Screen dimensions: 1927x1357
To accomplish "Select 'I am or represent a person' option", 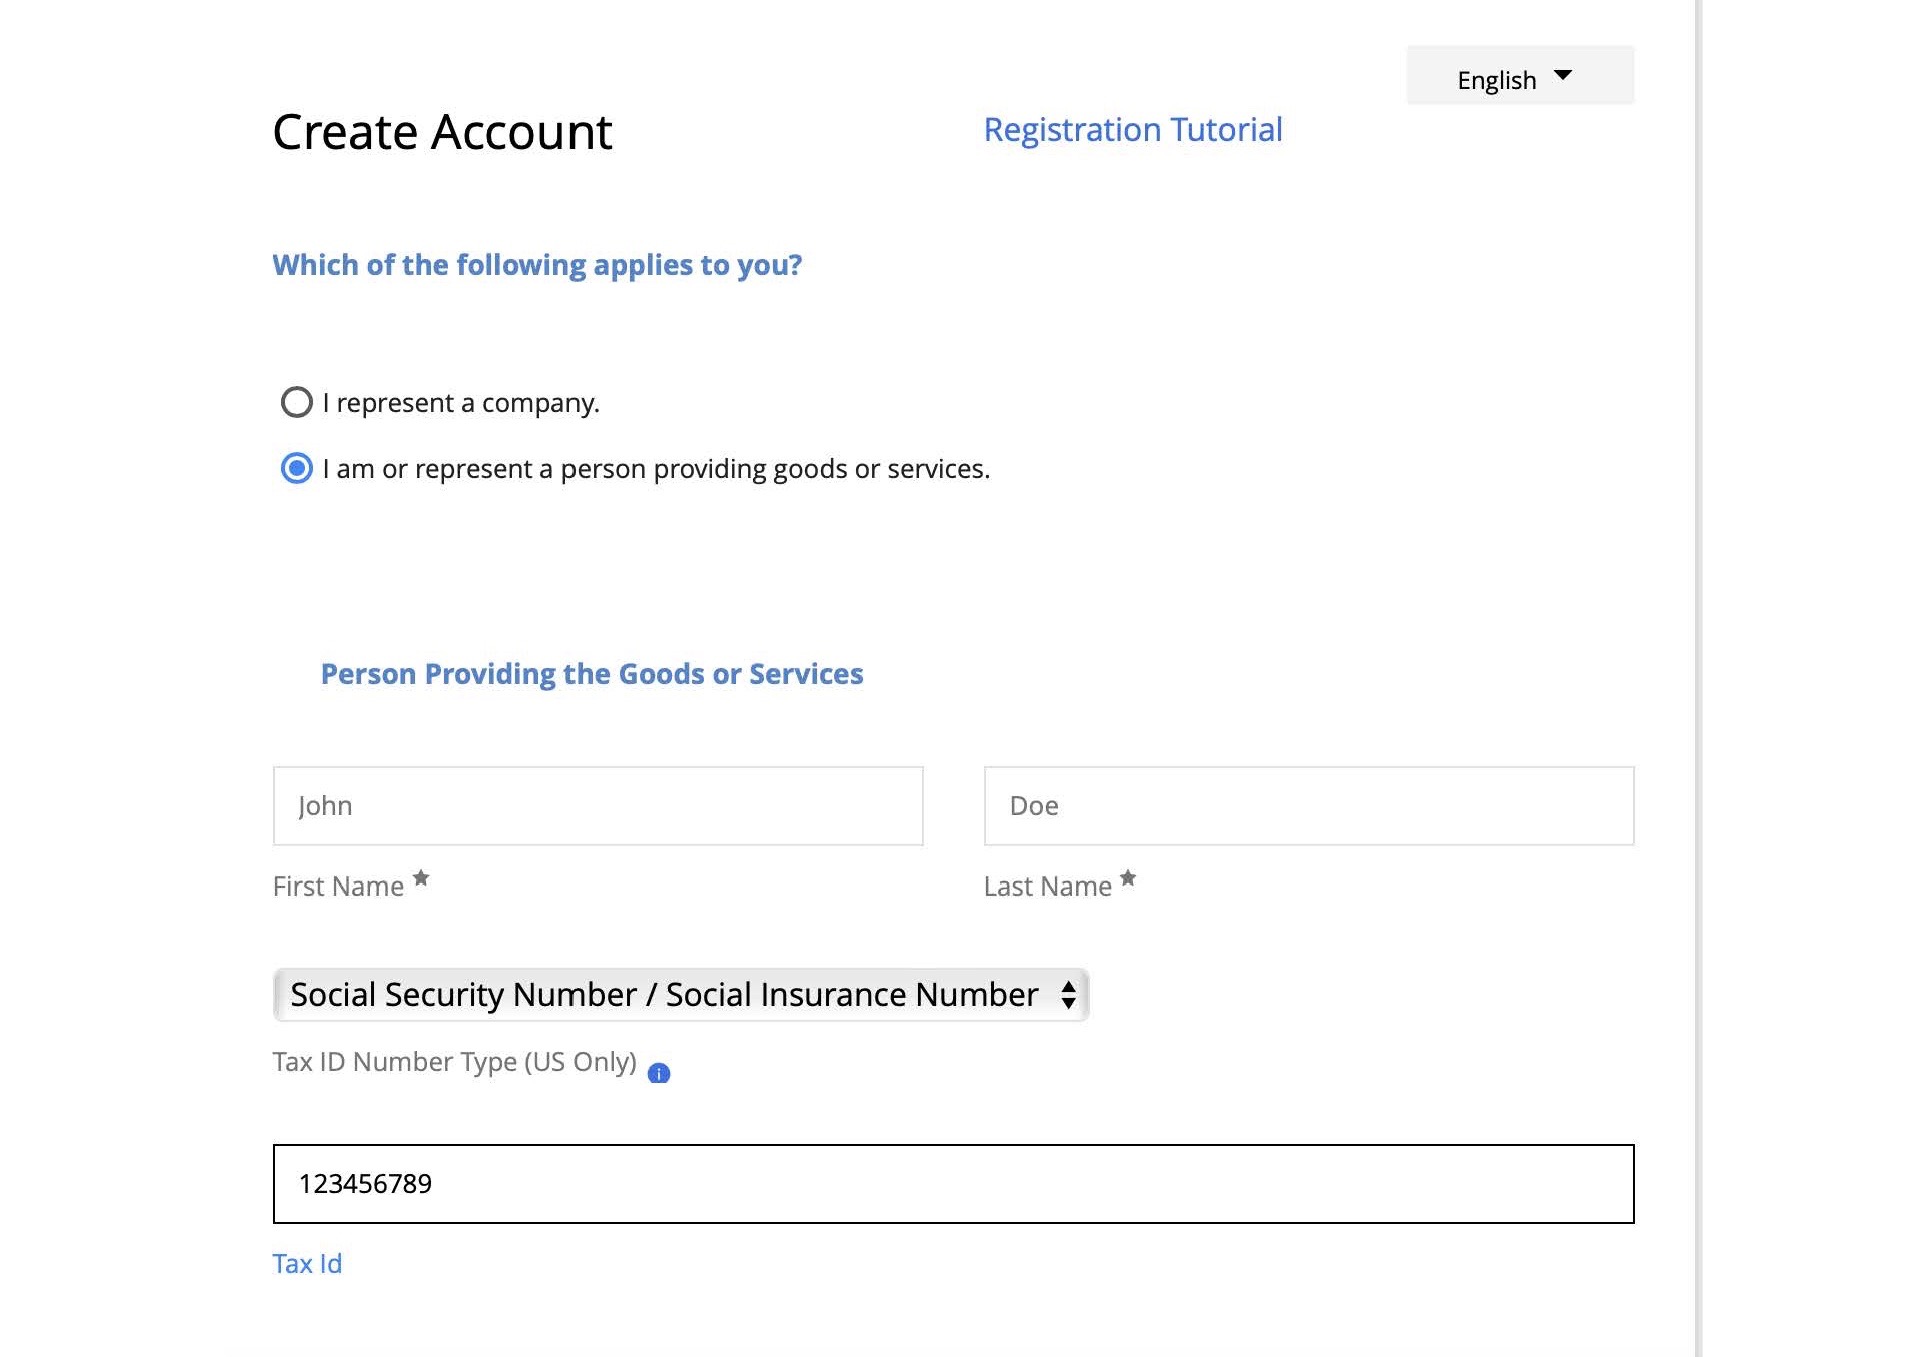I will click(297, 468).
